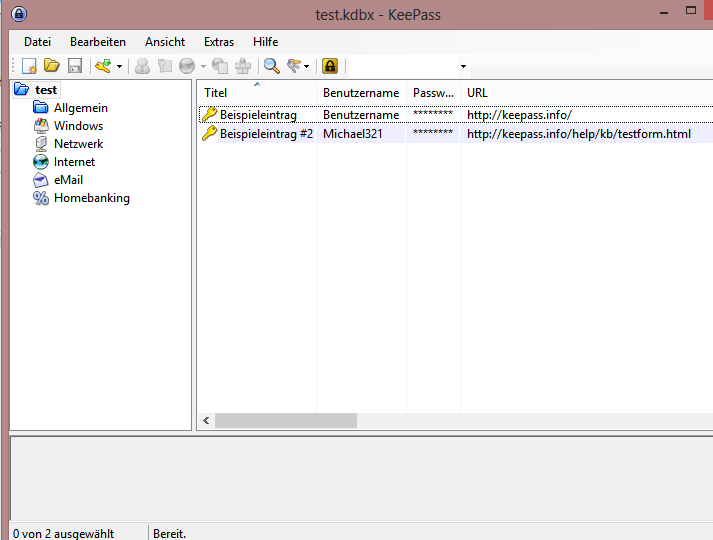Image resolution: width=713 pixels, height=540 pixels.
Task: Select the Internet group in tree
Action: [74, 162]
